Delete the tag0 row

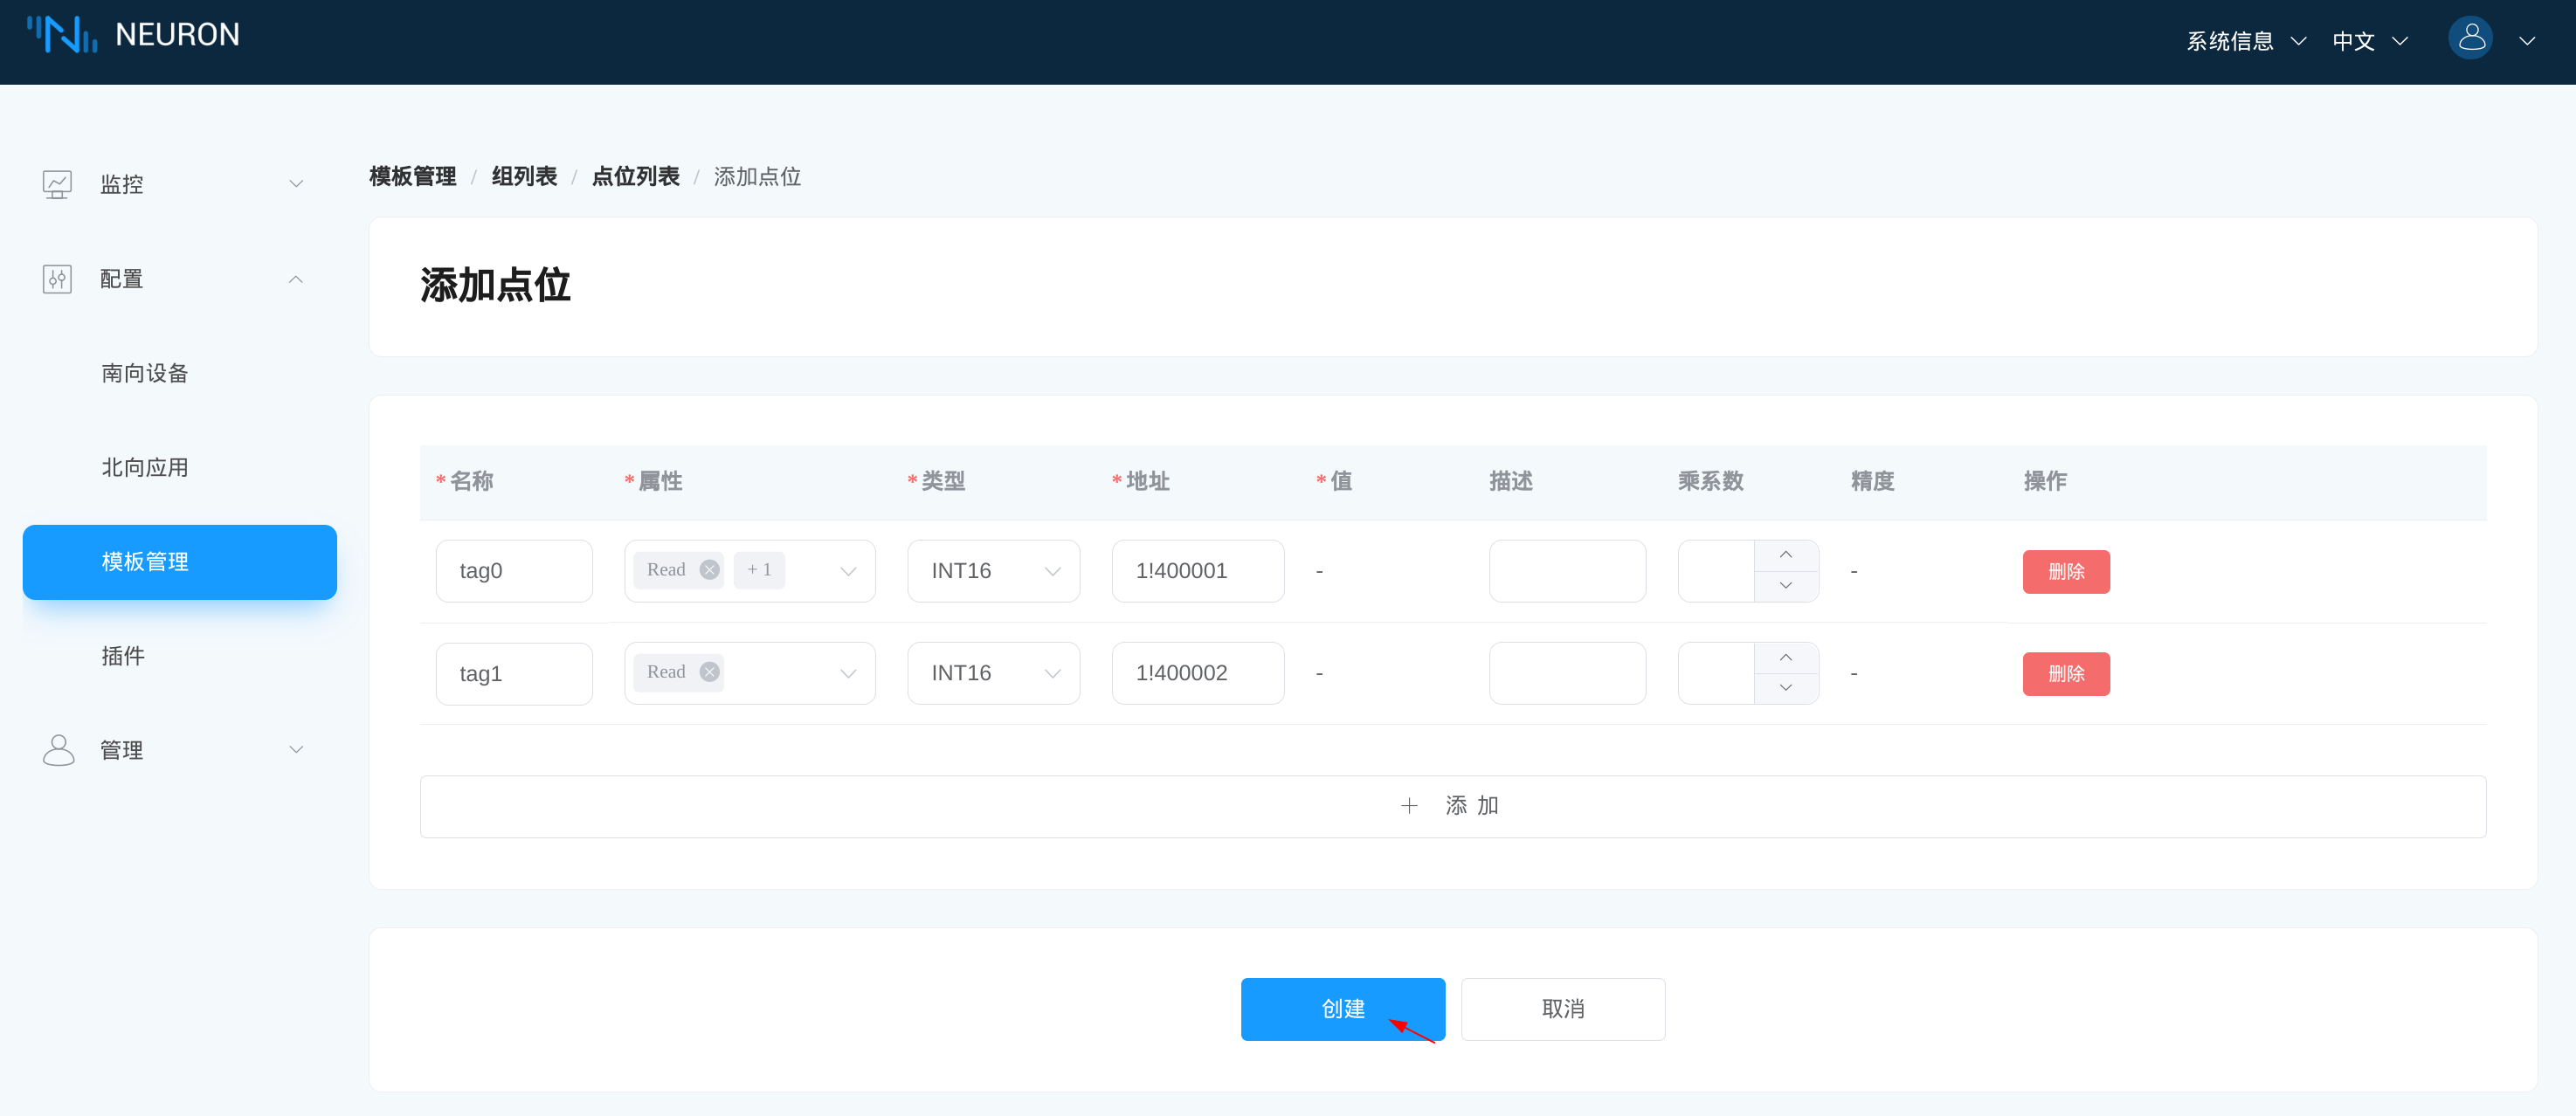tap(2065, 571)
